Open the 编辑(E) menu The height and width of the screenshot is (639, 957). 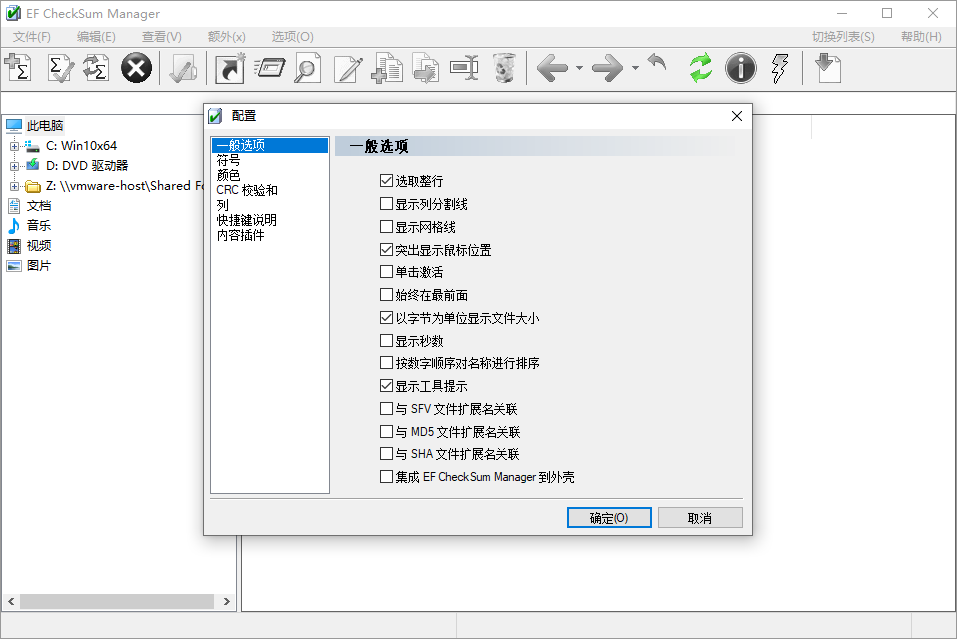point(96,37)
